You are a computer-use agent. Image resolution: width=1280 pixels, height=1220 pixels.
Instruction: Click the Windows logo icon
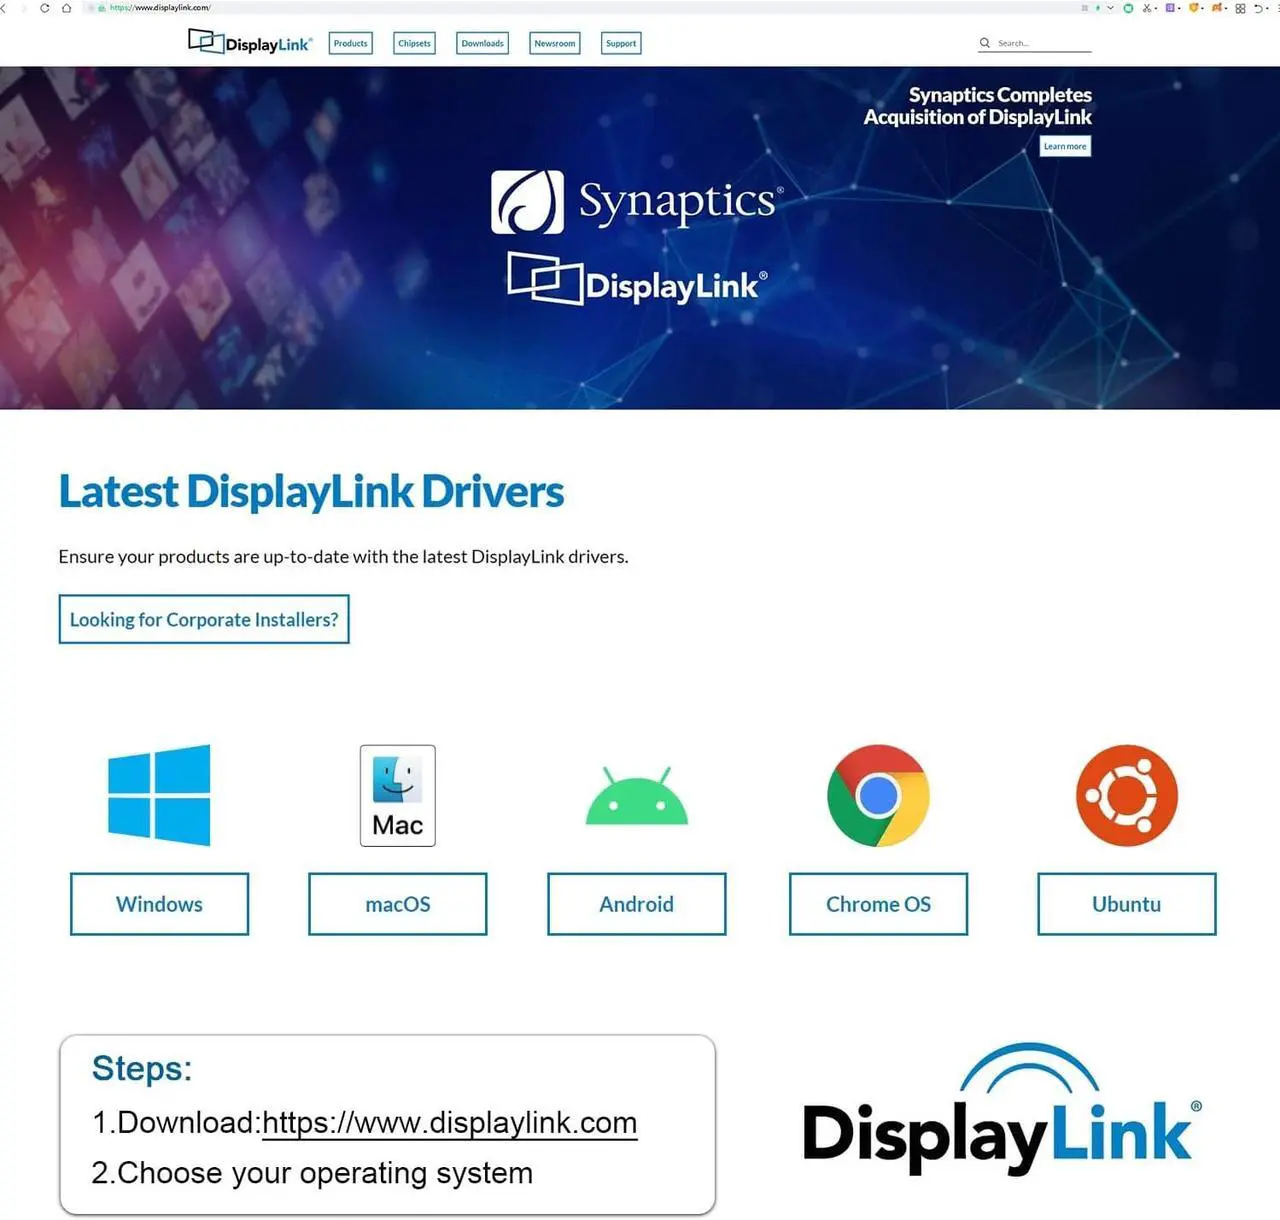(159, 795)
